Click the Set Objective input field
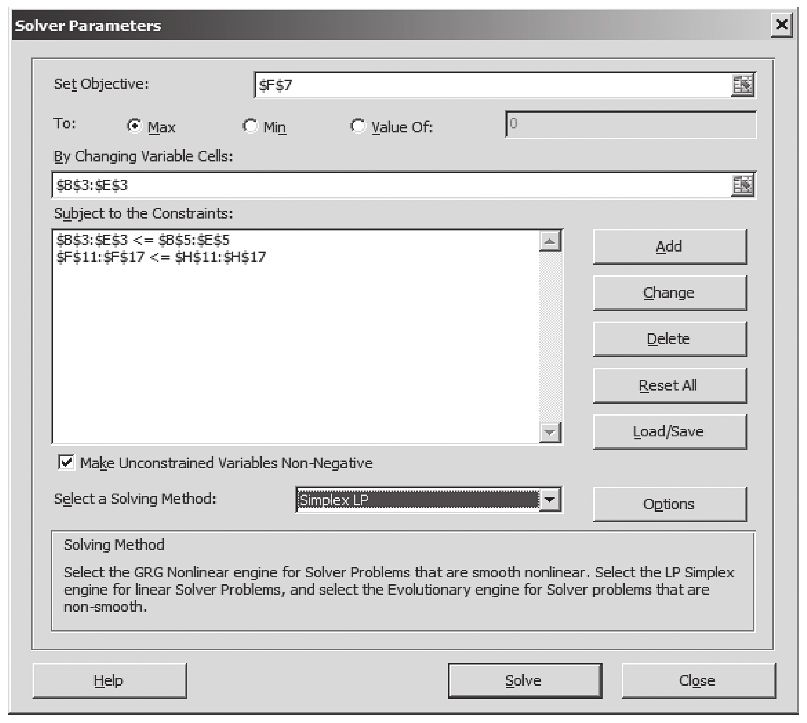 click(x=490, y=86)
